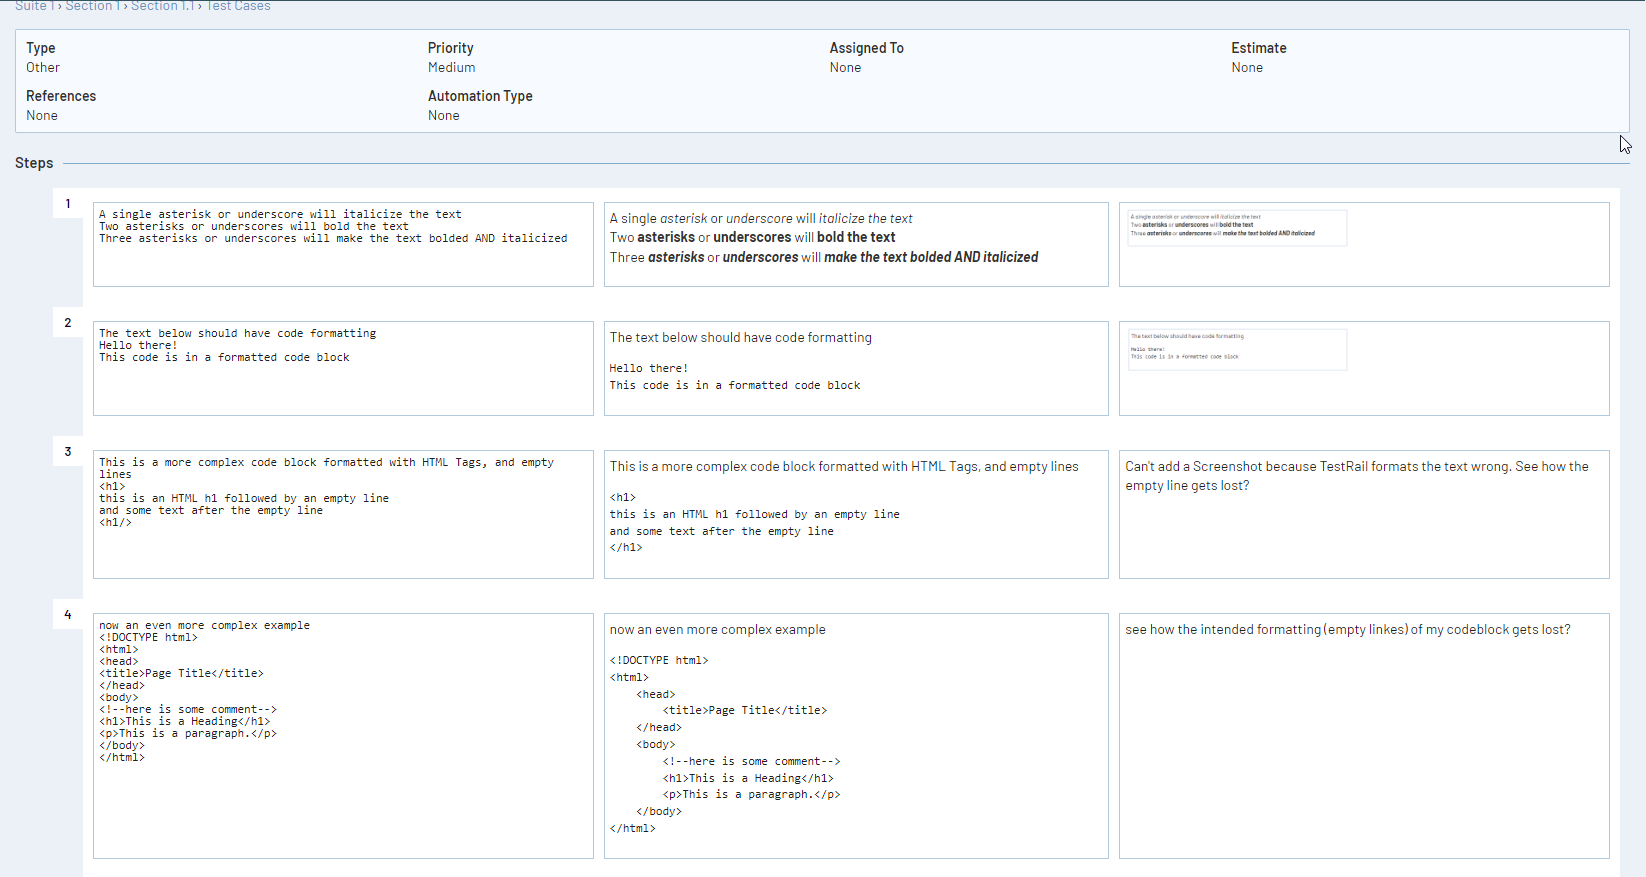This screenshot has width=1646, height=877.
Task: Go to Section 1 in the breadcrumb
Action: (x=92, y=6)
